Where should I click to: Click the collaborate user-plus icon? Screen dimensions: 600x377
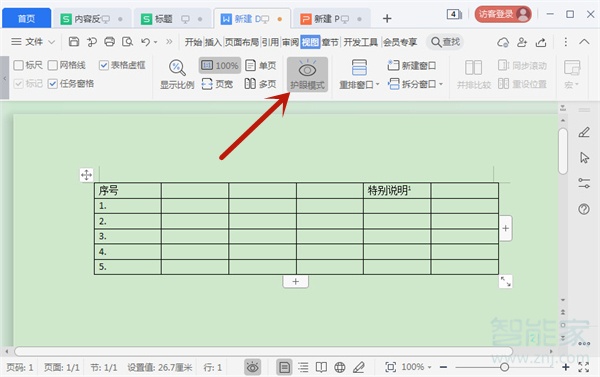522,42
